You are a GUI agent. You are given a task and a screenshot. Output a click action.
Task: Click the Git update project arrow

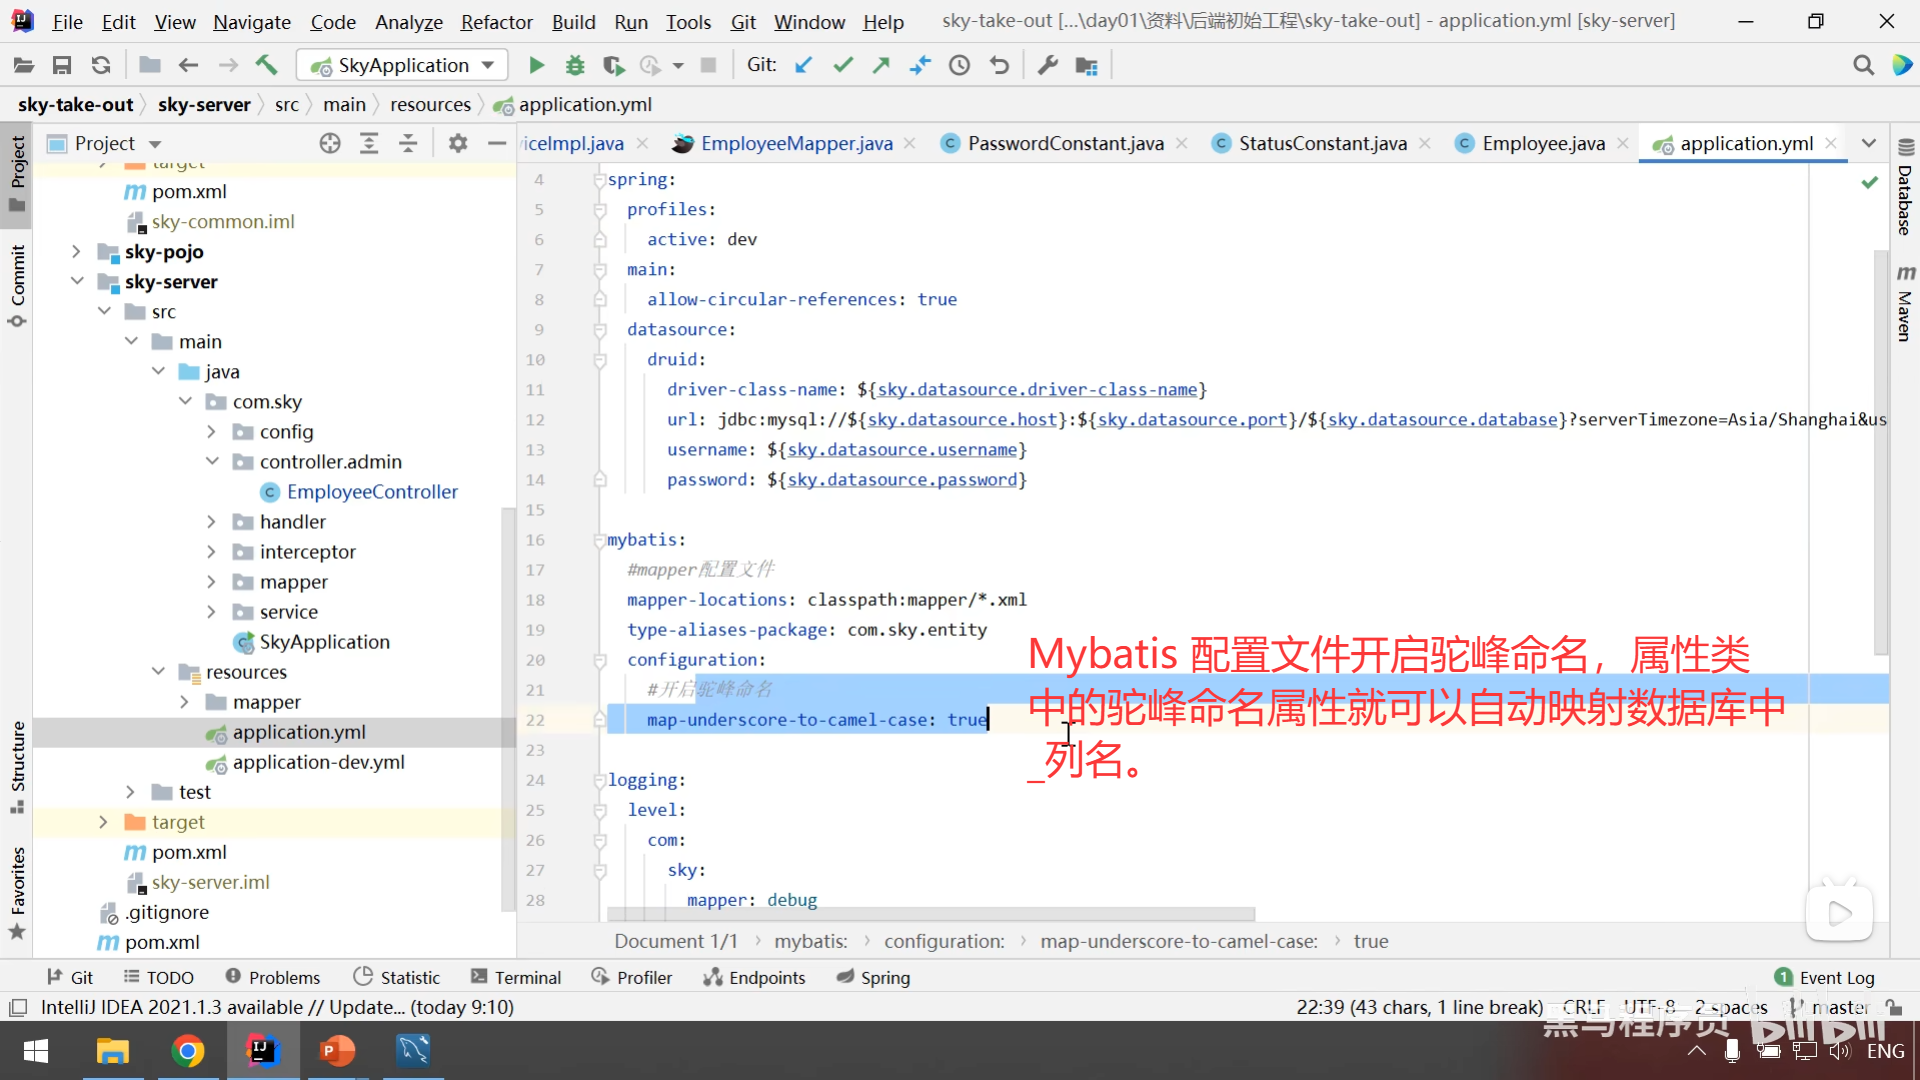803,65
